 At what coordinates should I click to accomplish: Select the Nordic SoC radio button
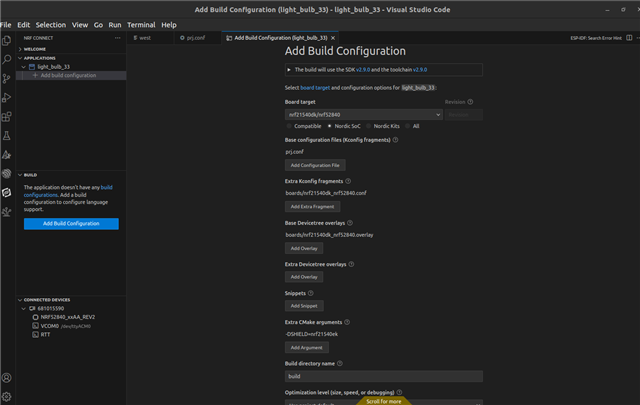329,126
